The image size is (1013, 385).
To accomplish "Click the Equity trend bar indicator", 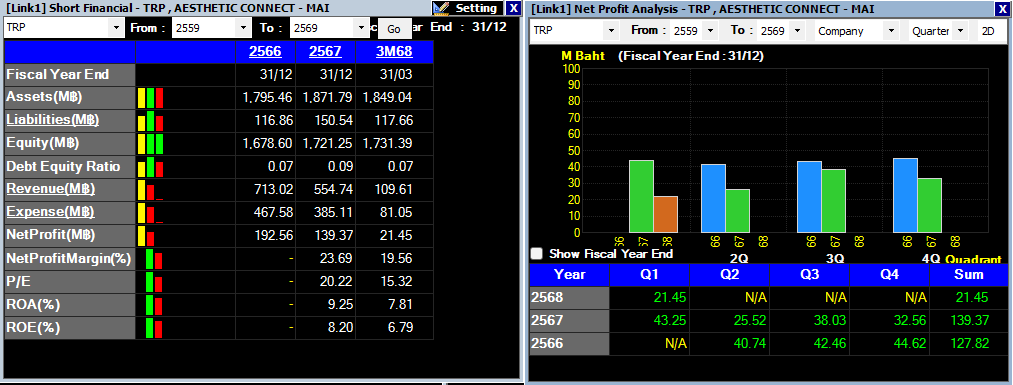I will click(x=151, y=143).
